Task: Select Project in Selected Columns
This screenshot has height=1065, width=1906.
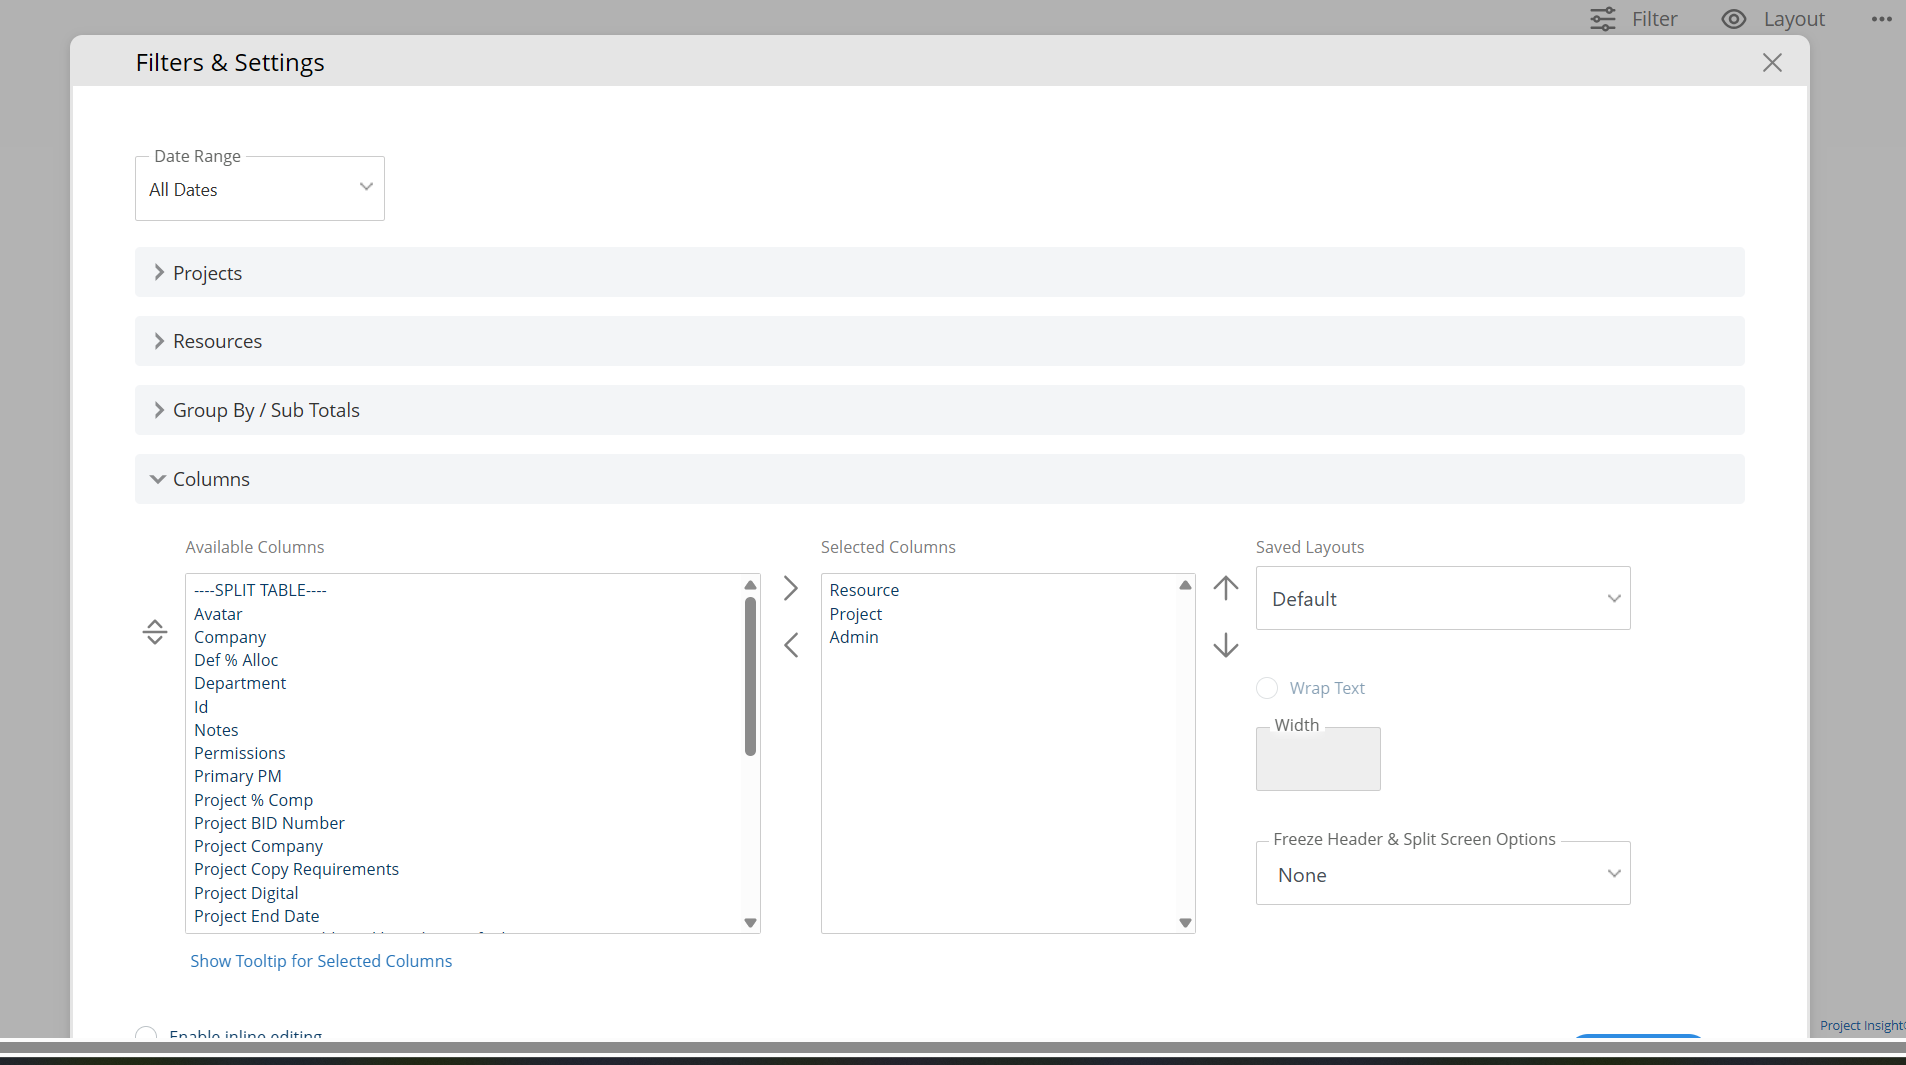Action: coord(856,614)
